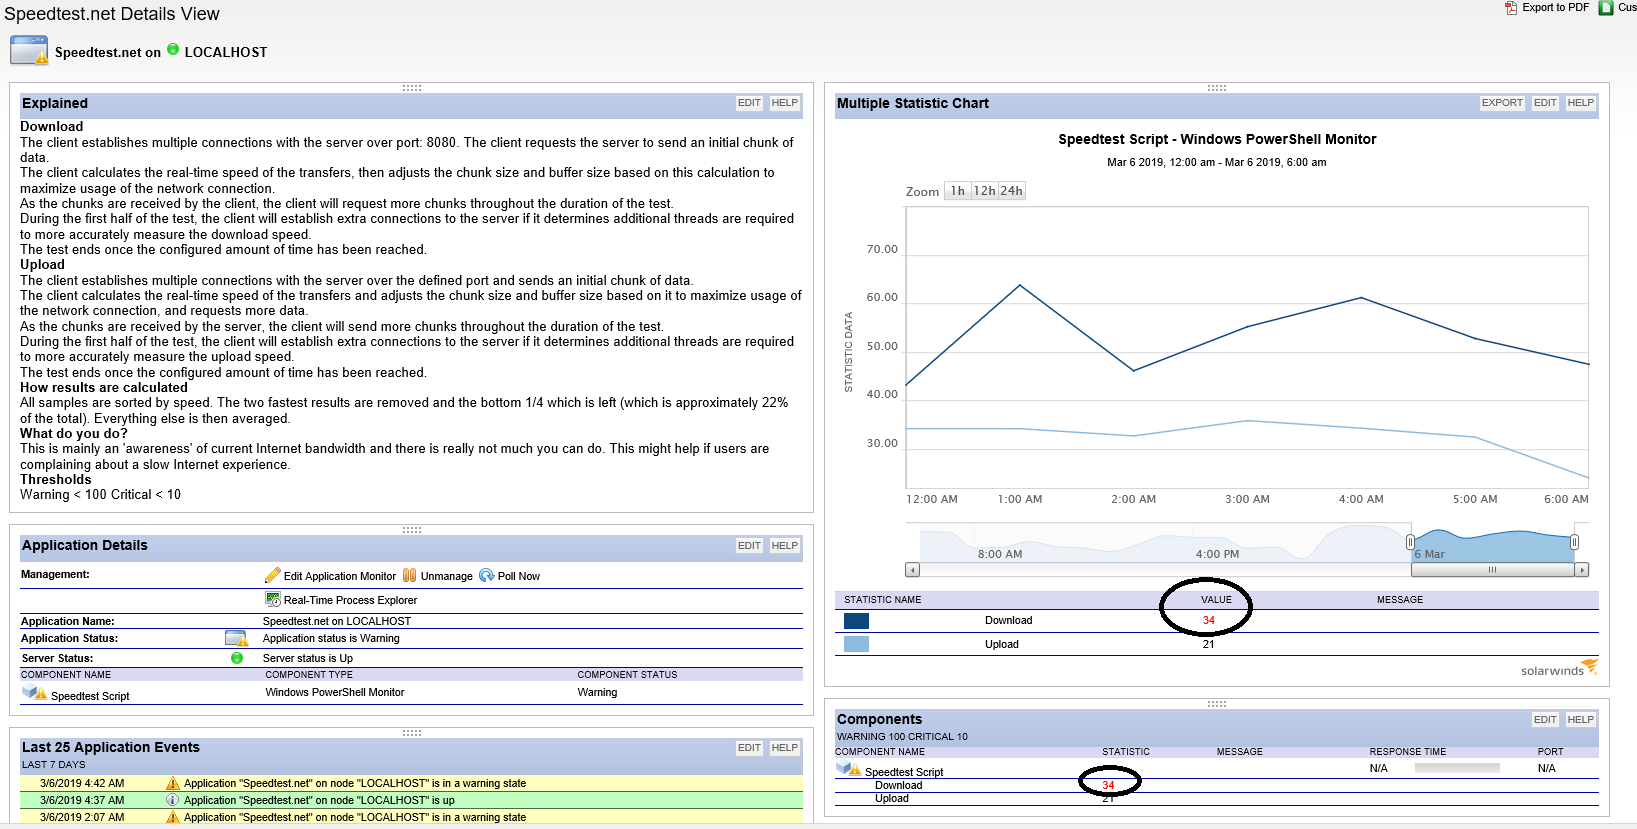Click the green LOCALHOST node status icon

click(173, 49)
